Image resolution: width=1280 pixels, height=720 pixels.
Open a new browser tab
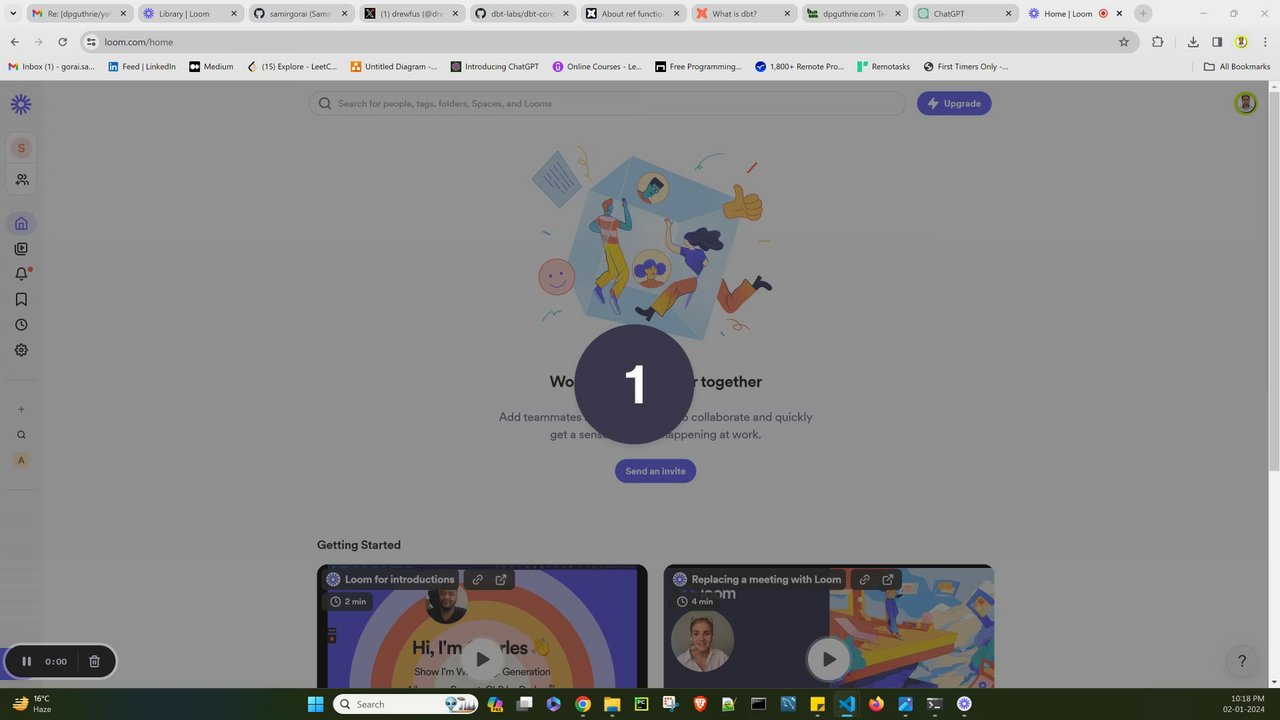tap(1143, 14)
